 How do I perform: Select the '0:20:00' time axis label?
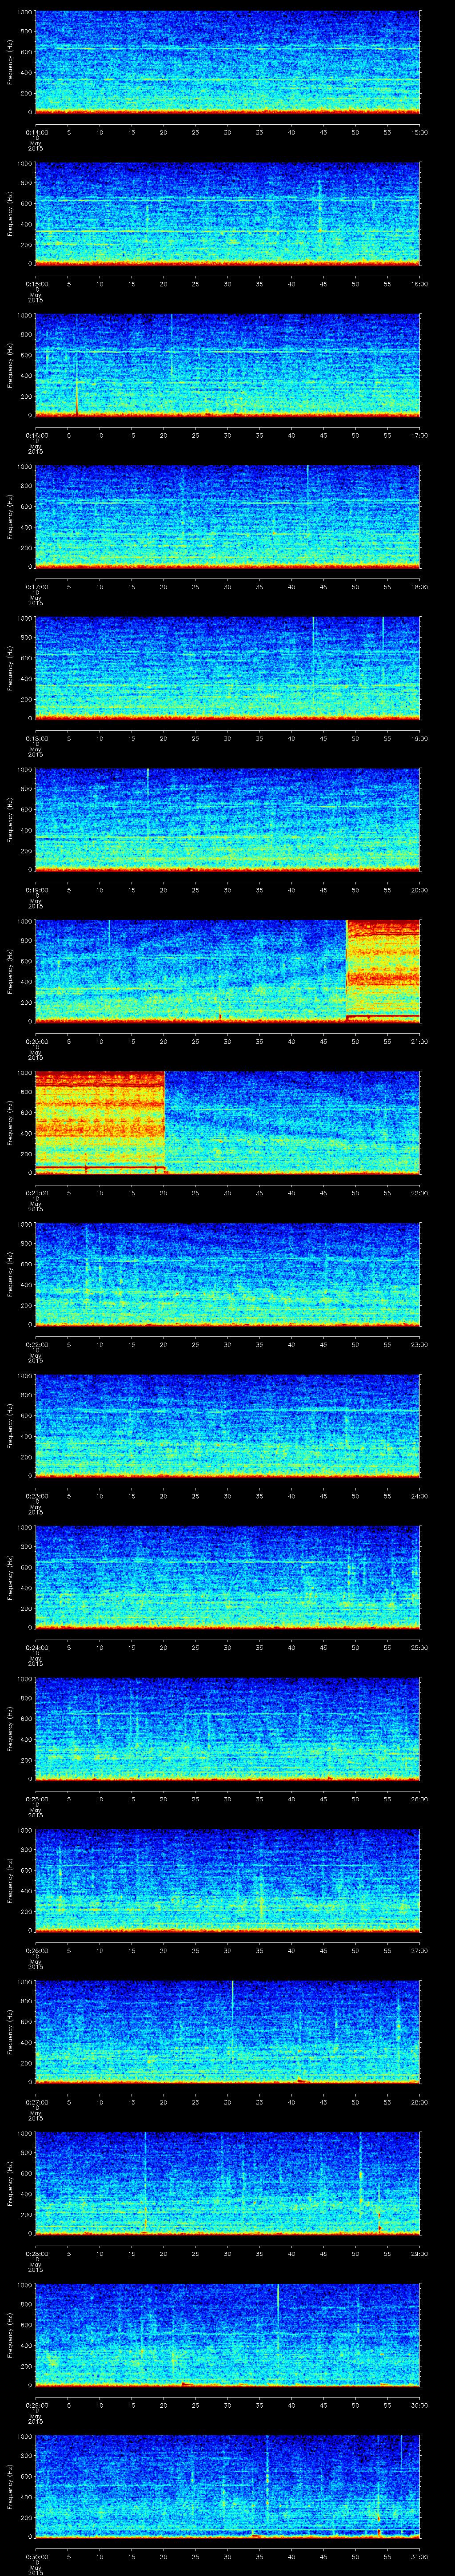click(x=37, y=1041)
